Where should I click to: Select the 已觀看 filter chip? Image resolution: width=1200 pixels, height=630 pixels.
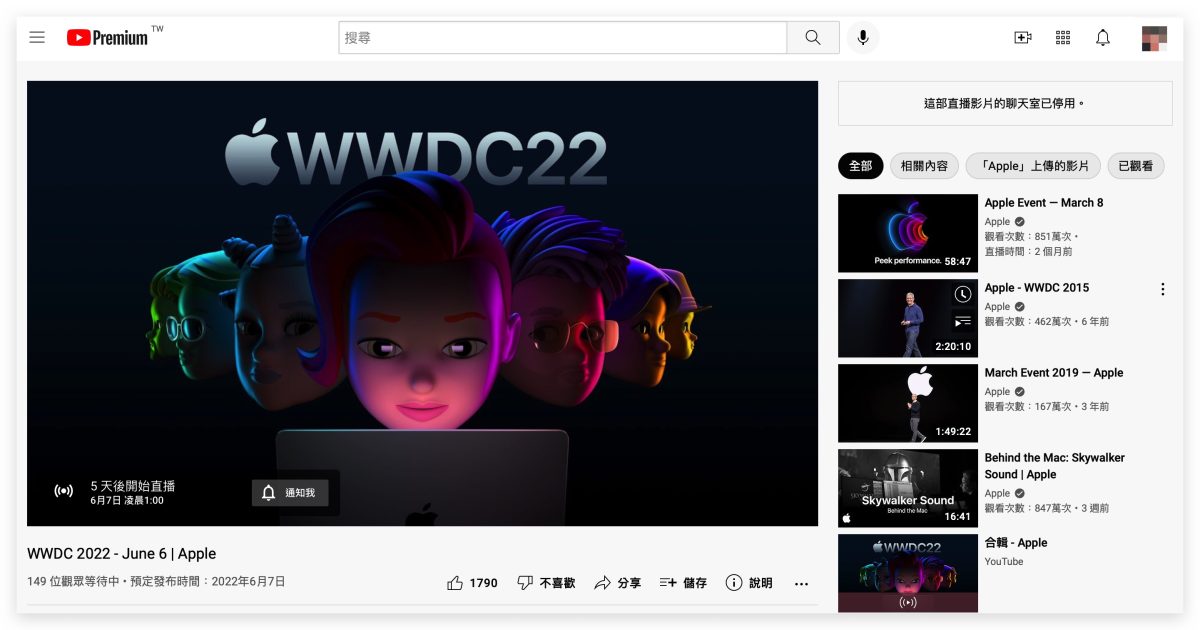[1136, 166]
